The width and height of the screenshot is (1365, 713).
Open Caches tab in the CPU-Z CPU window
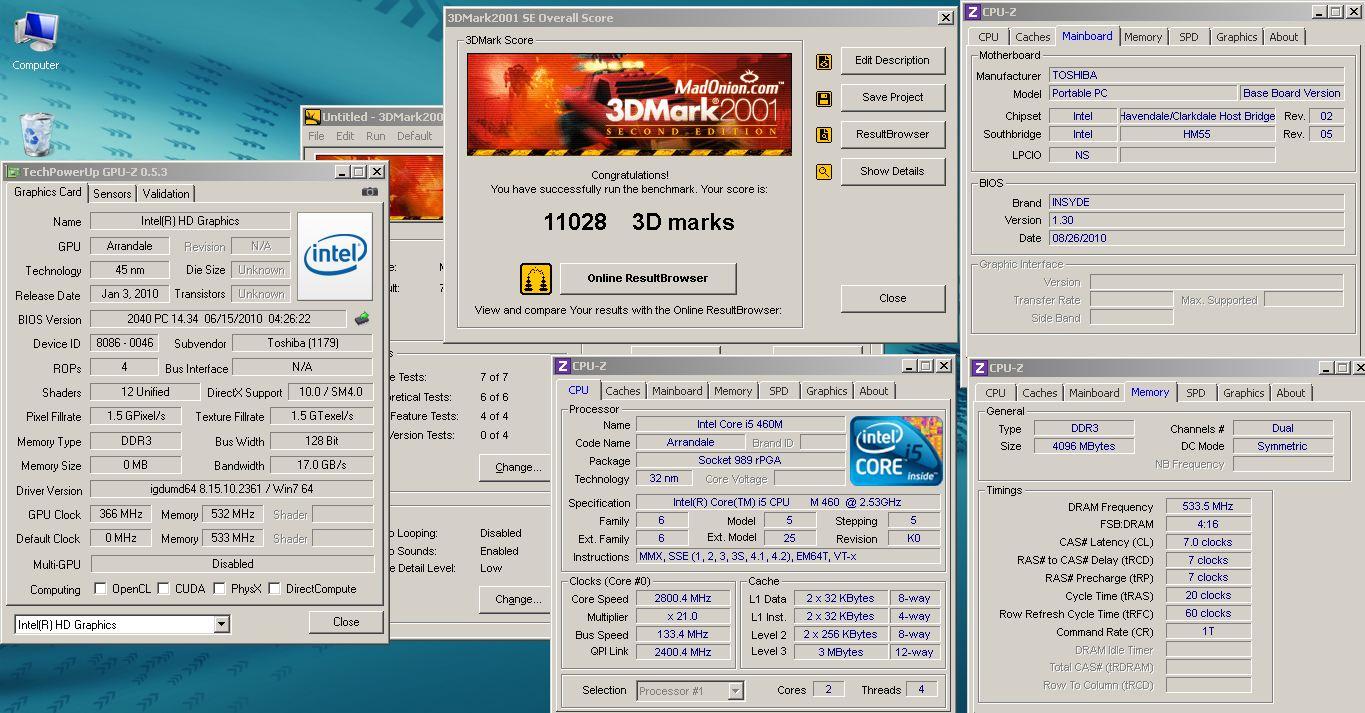click(623, 391)
